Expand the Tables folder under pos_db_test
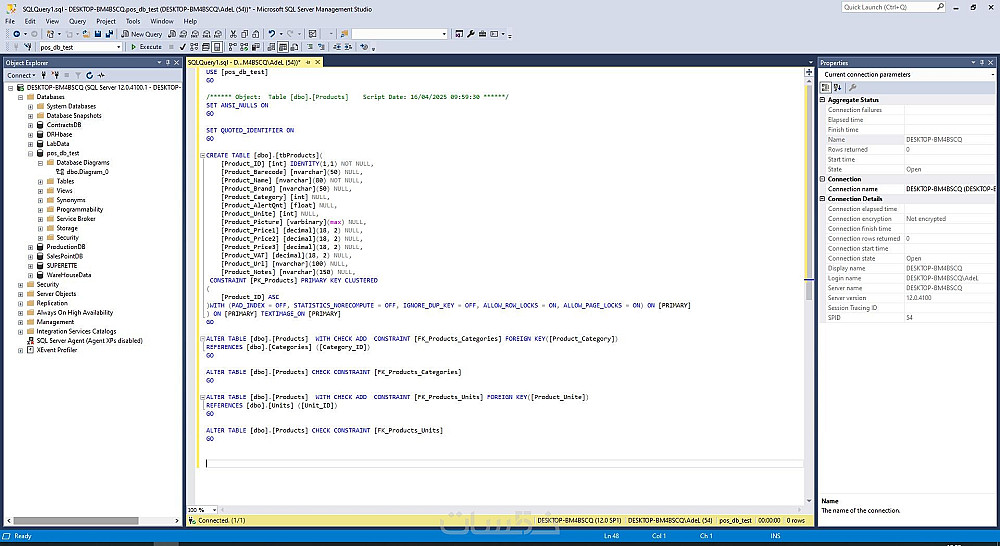Screen dimensions: 1000x546 pos(41,181)
